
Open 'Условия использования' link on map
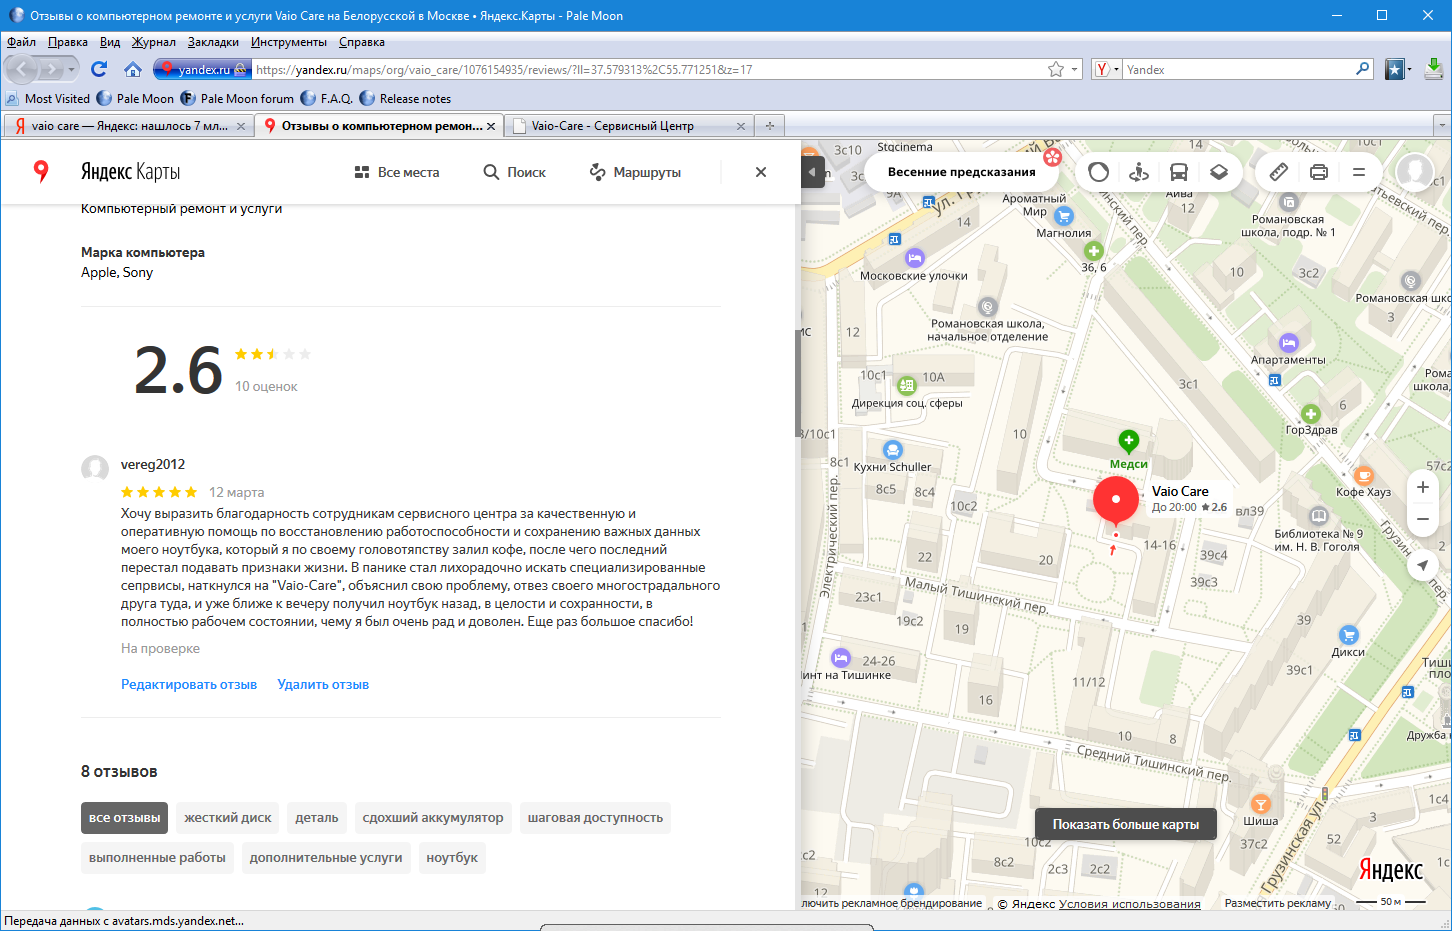point(1129,904)
